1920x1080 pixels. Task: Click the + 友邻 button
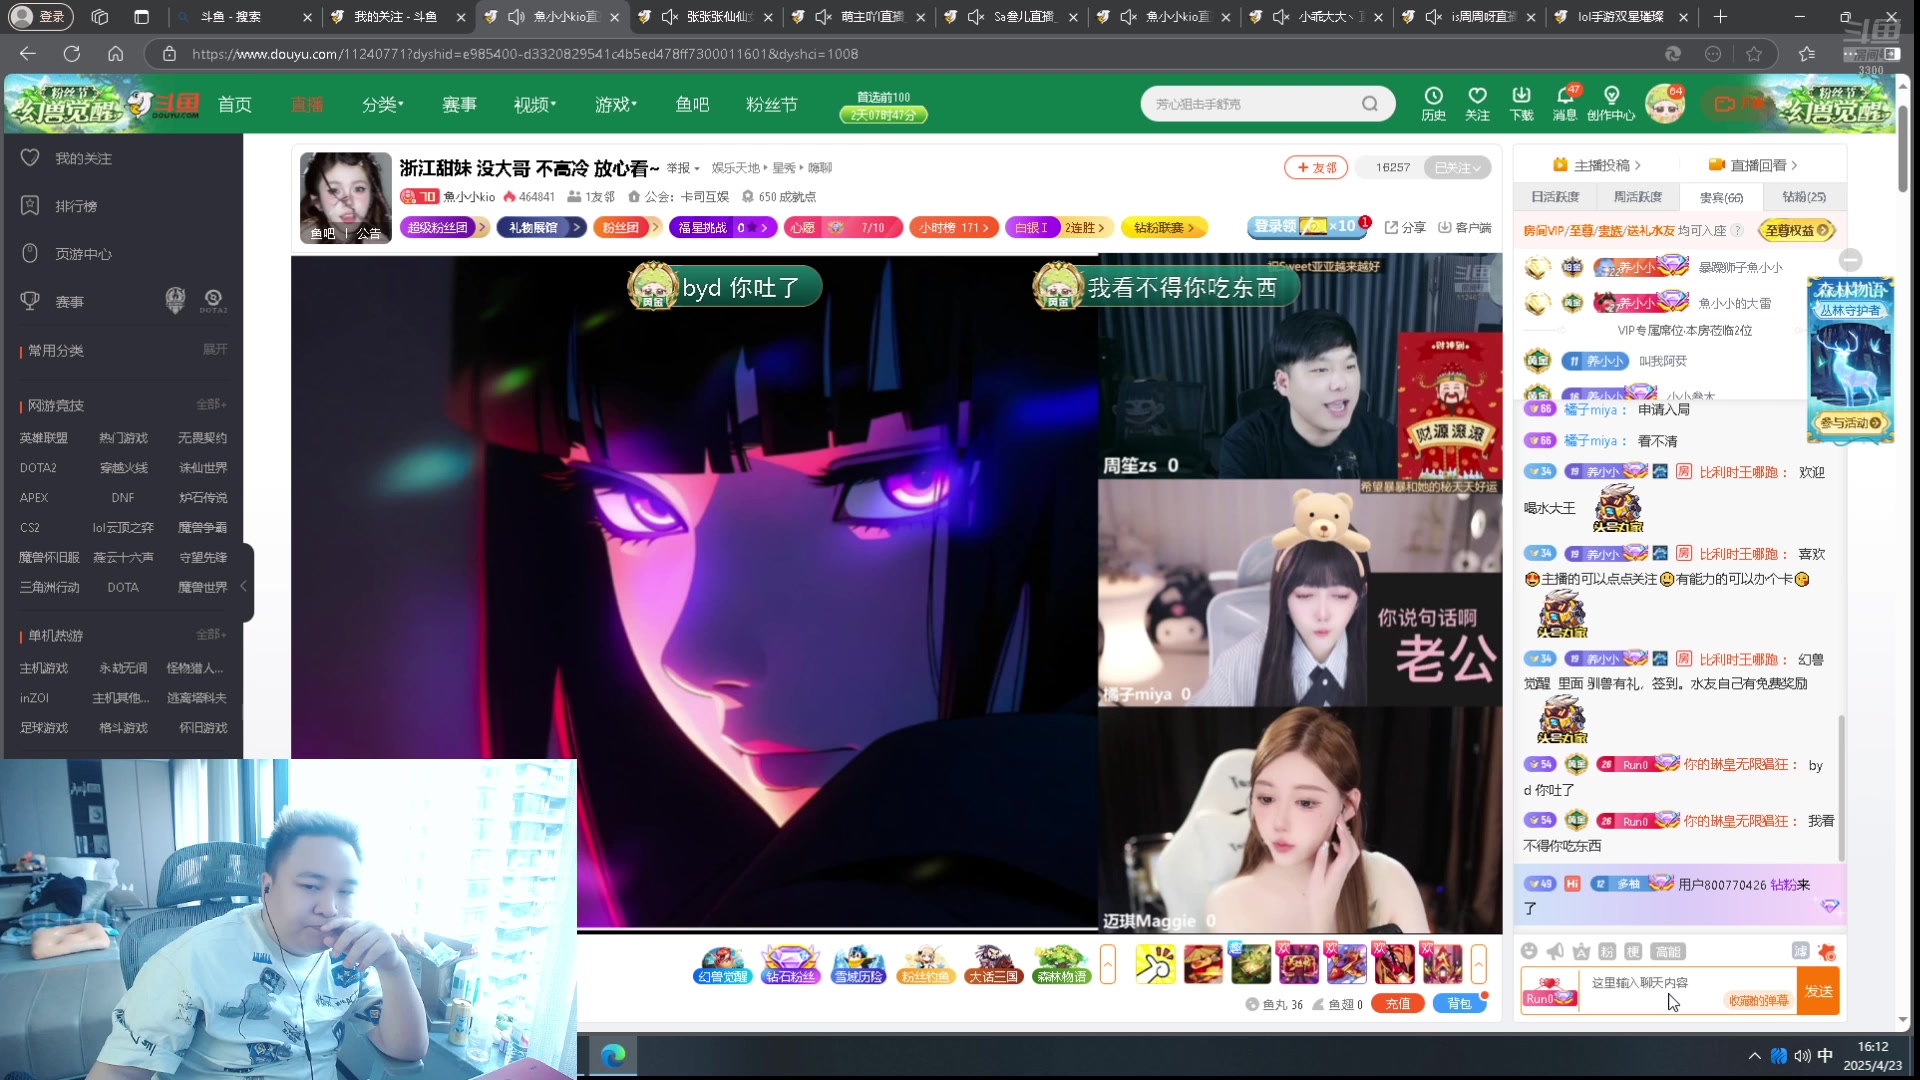1316,168
